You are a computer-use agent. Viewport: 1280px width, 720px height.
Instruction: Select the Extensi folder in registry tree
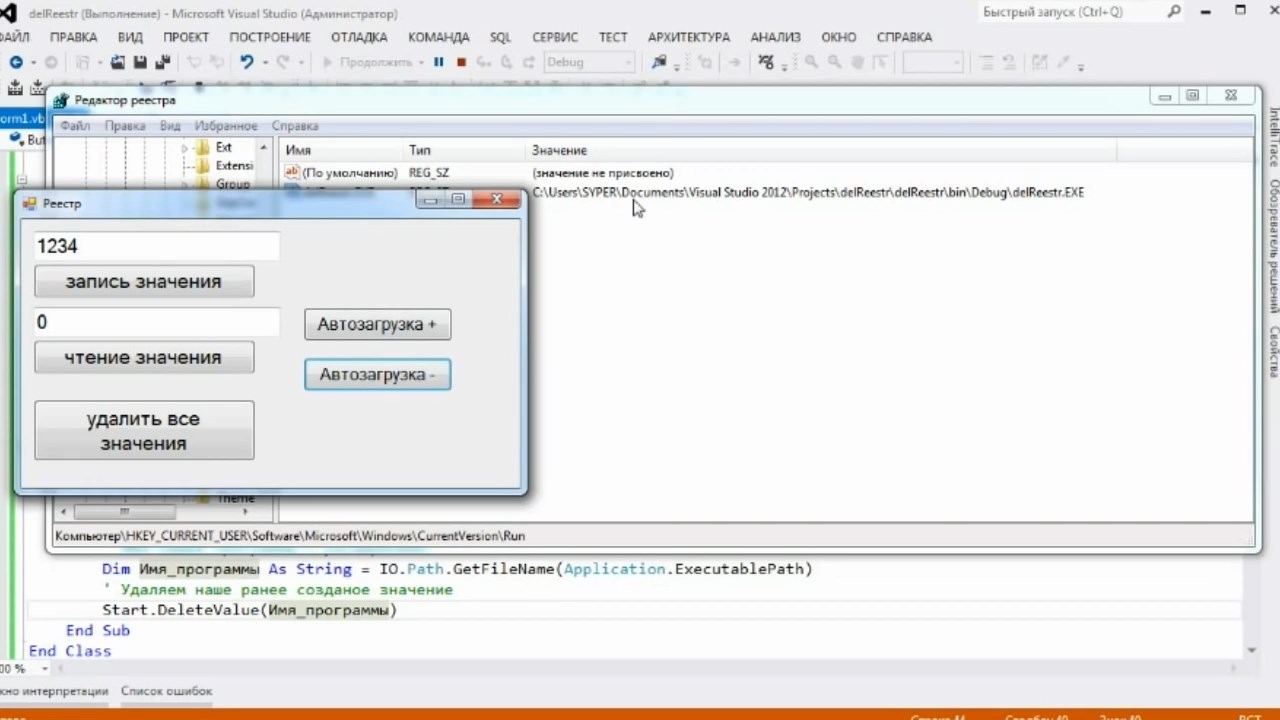click(234, 165)
